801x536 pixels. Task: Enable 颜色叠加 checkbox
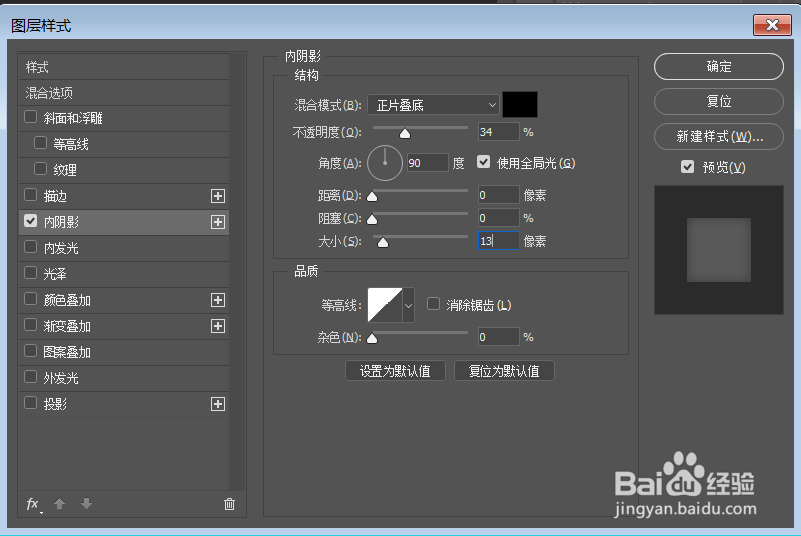[x=31, y=299]
